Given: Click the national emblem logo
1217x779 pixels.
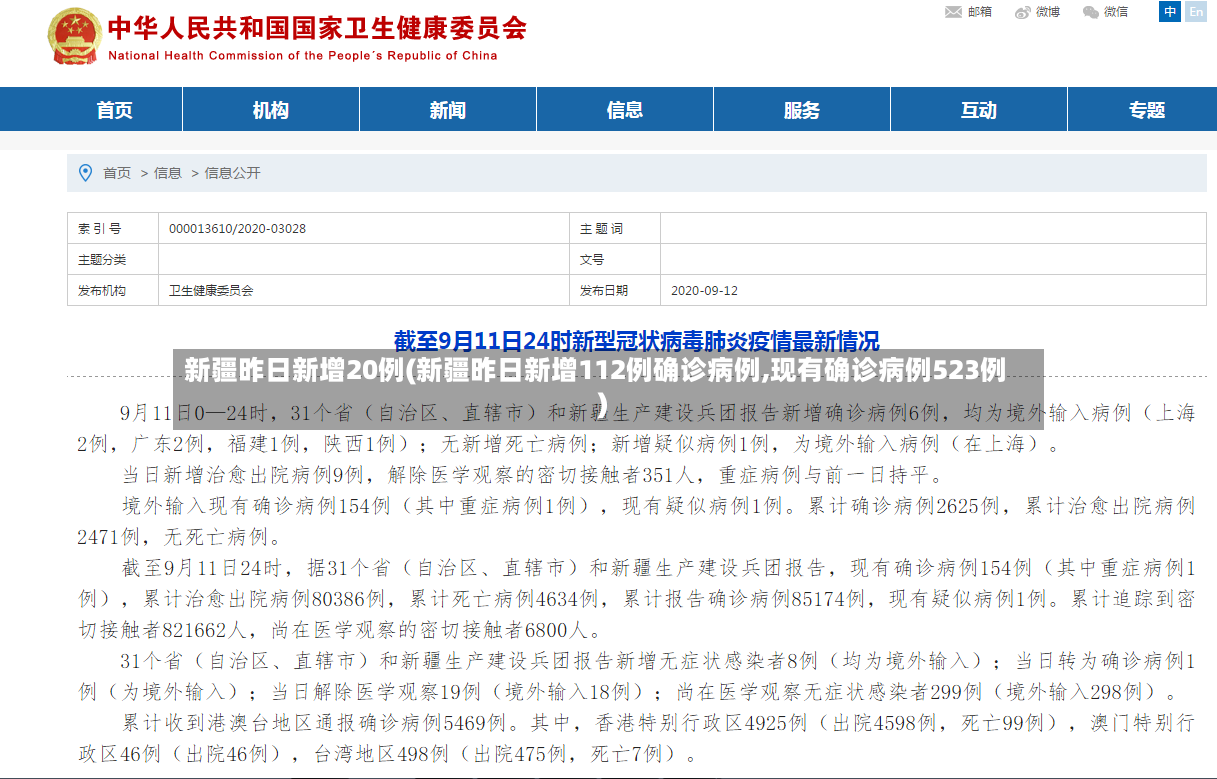Looking at the screenshot, I should point(74,37).
